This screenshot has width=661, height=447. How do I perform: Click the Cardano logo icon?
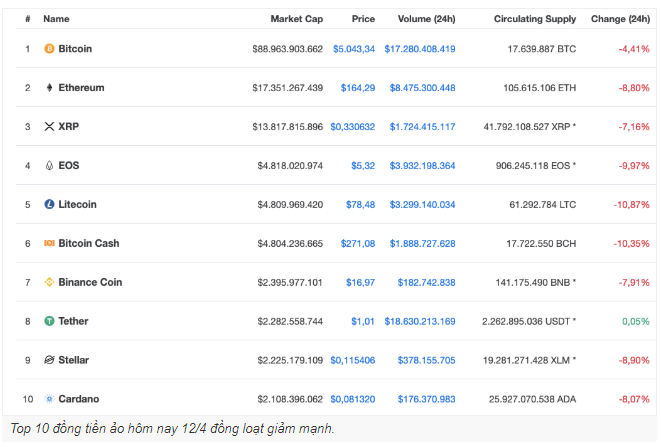49,399
